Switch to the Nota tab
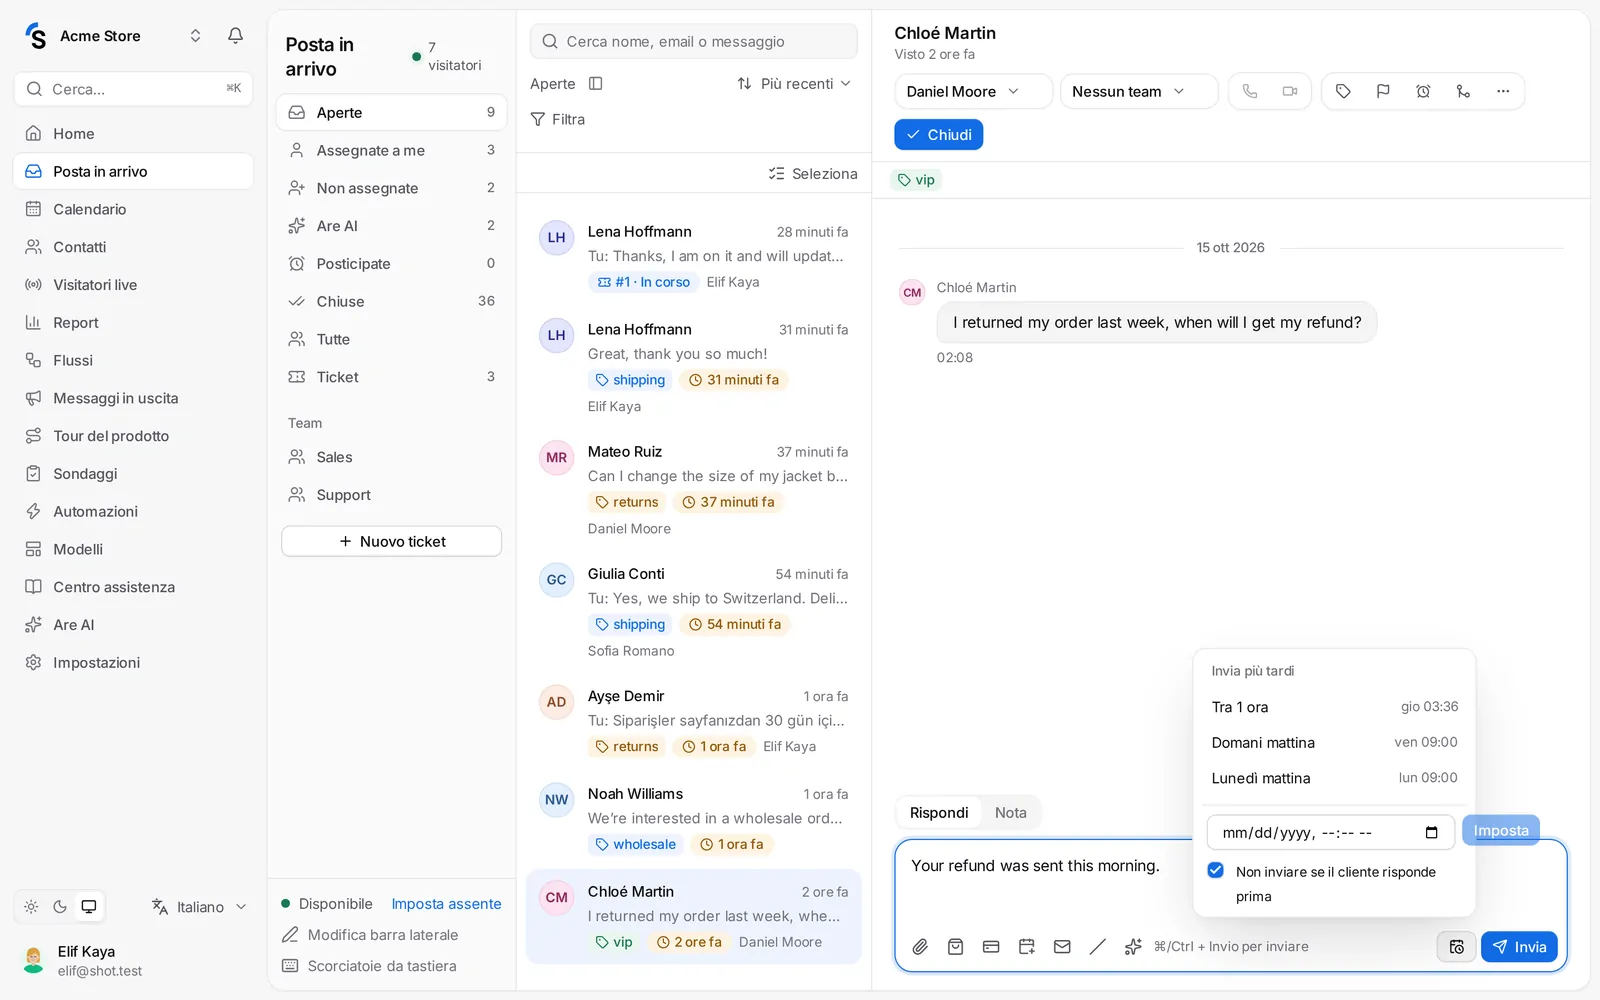1600x1000 pixels. pyautogui.click(x=1010, y=813)
